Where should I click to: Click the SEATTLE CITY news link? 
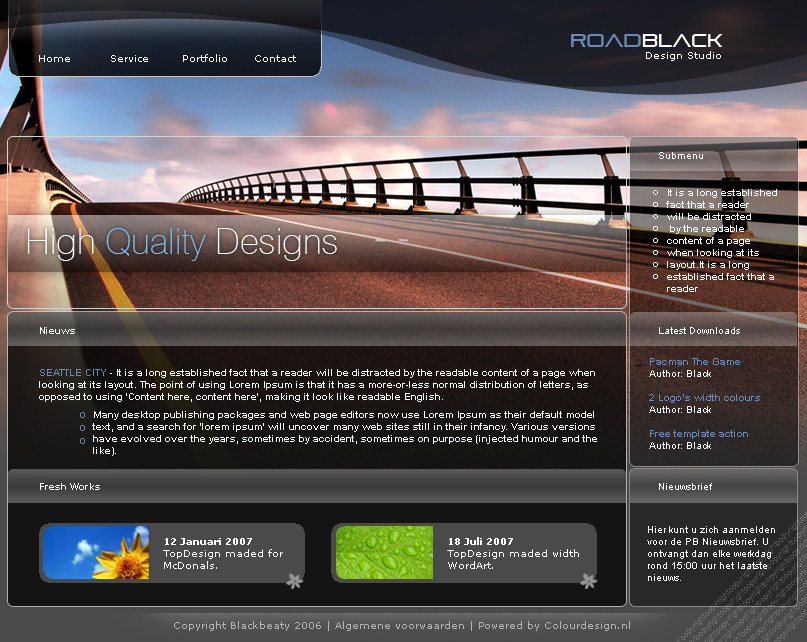click(73, 372)
